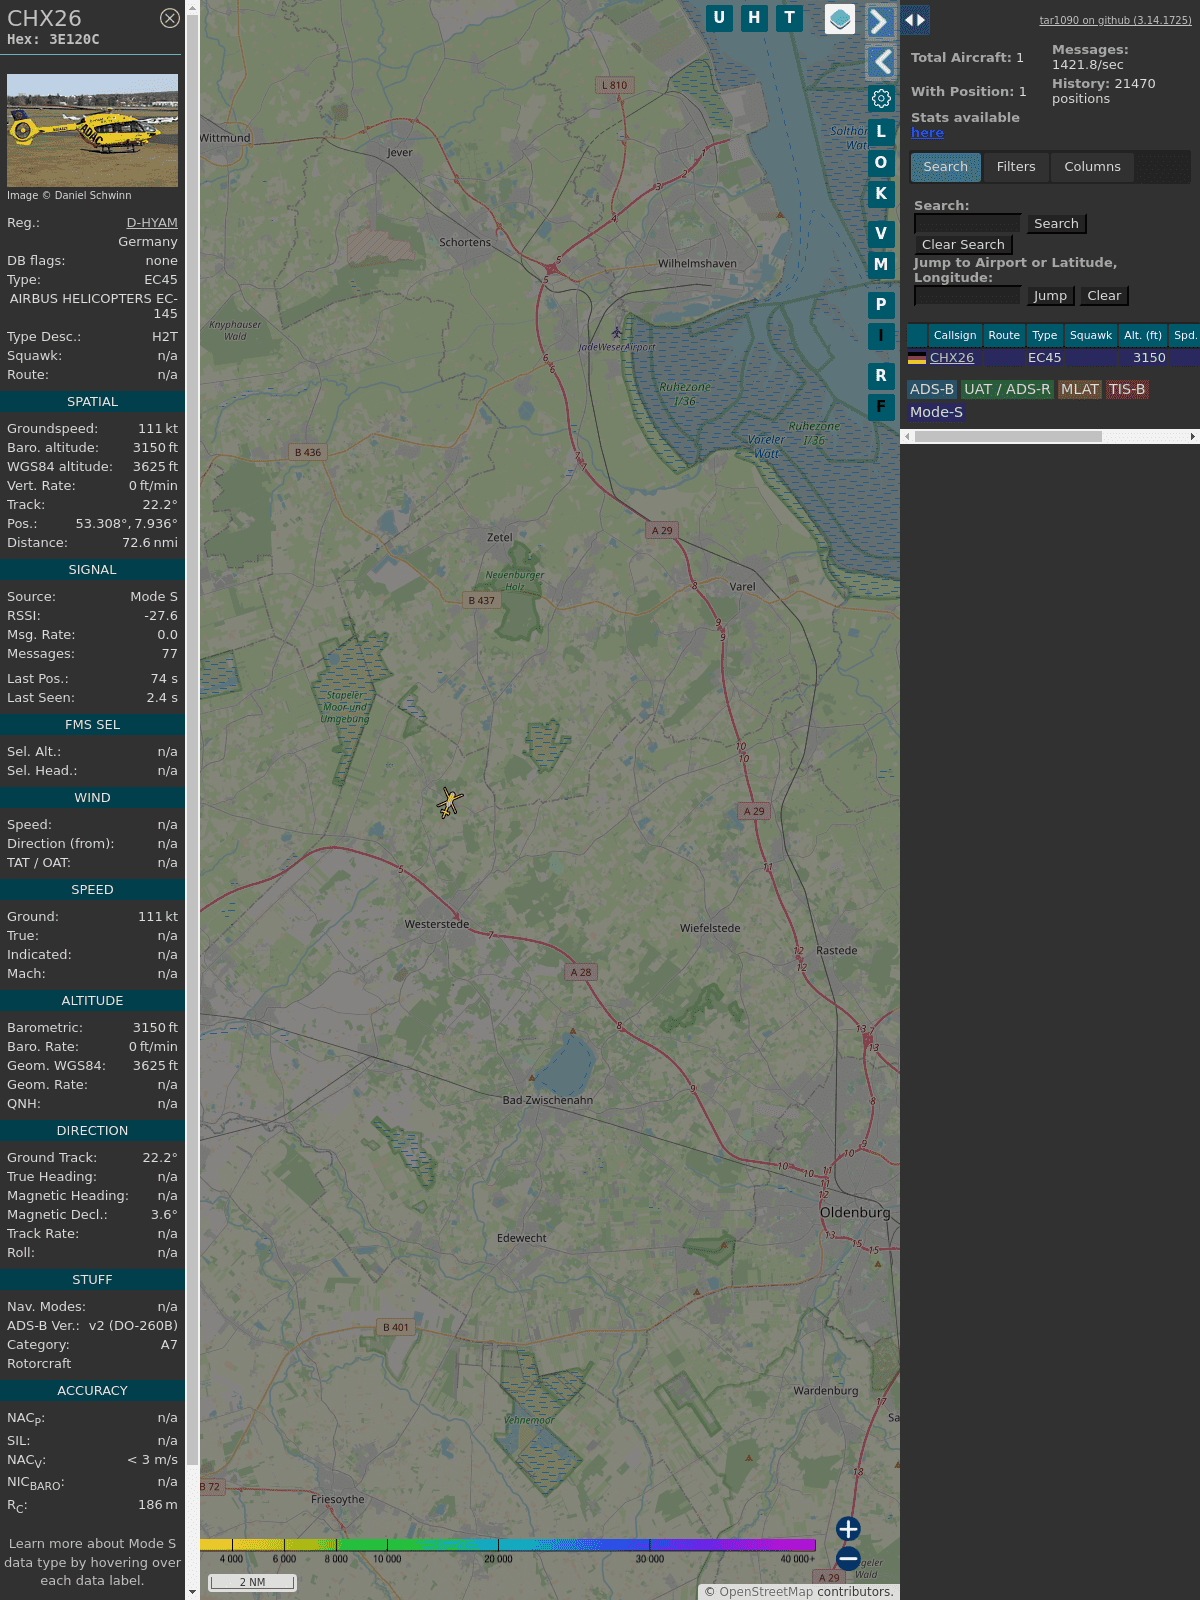The height and width of the screenshot is (1600, 1200).
Task: Toggle the L map button
Action: pos(881,131)
